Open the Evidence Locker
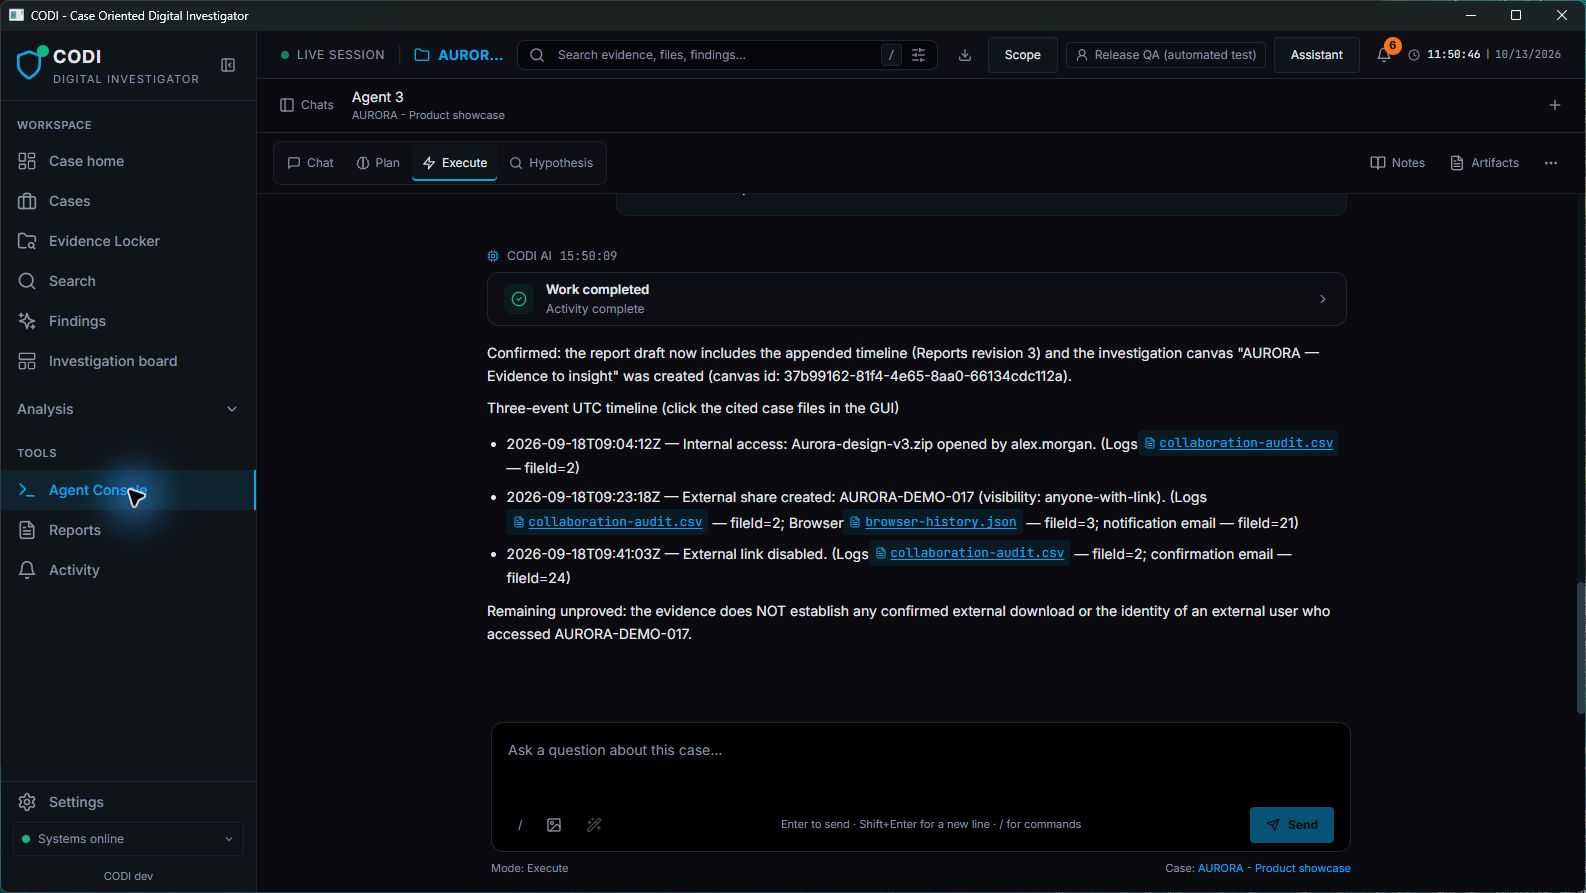The width and height of the screenshot is (1586, 893). (128, 241)
